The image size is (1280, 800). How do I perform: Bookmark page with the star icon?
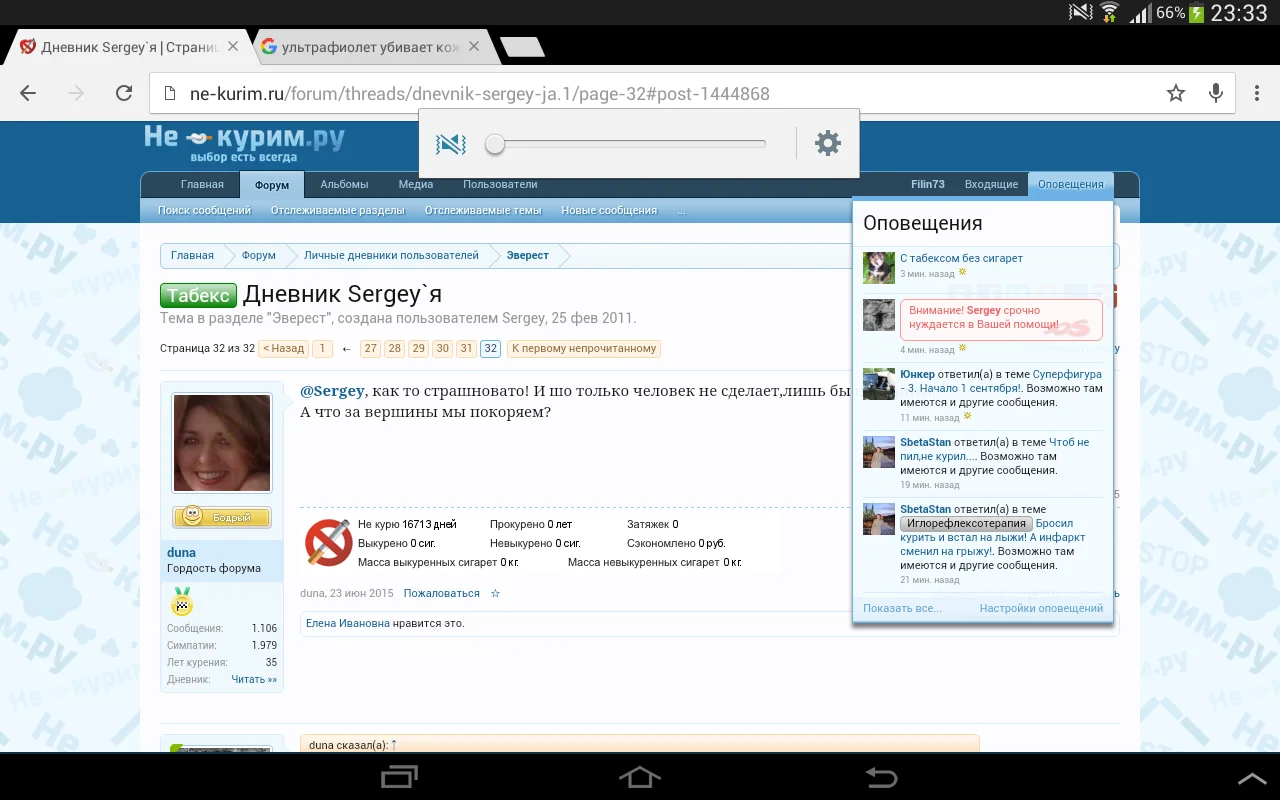pos(1175,93)
